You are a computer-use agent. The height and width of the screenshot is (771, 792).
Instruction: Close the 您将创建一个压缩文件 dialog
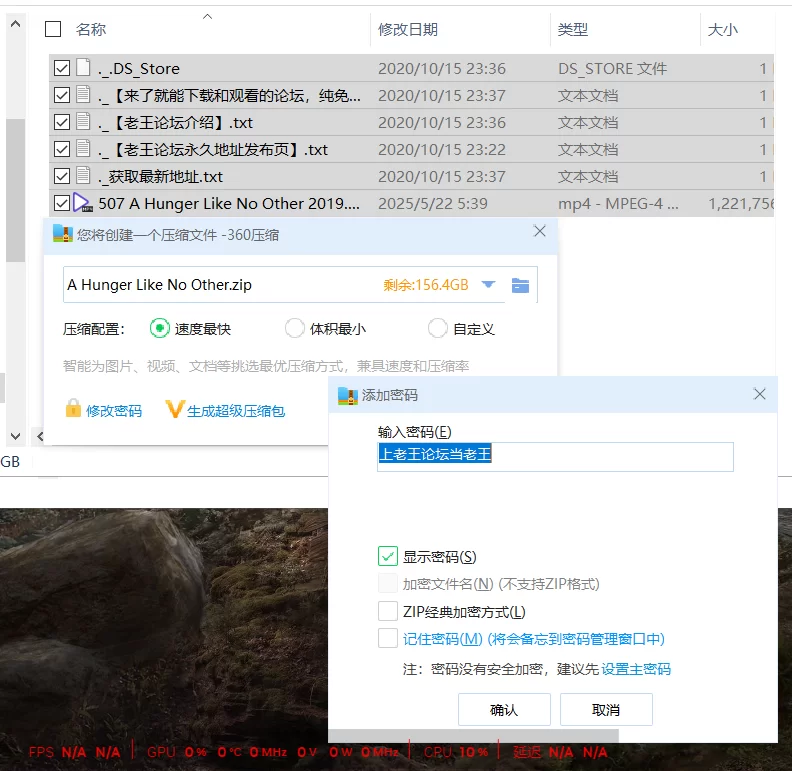click(x=539, y=231)
